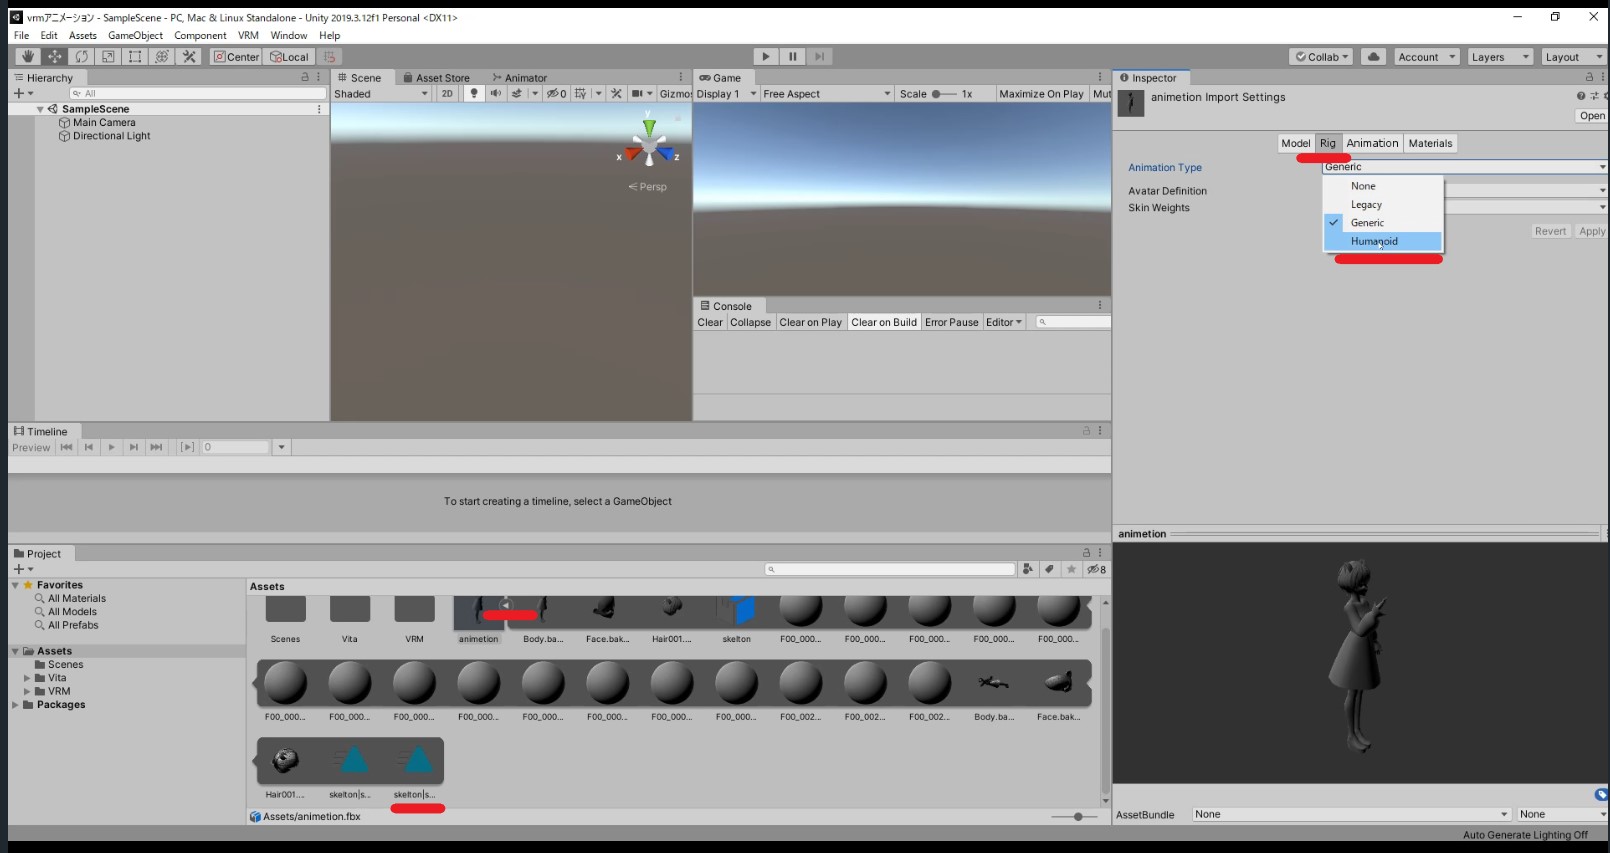
Task: Click Error Pause in Console
Action: [x=951, y=322]
